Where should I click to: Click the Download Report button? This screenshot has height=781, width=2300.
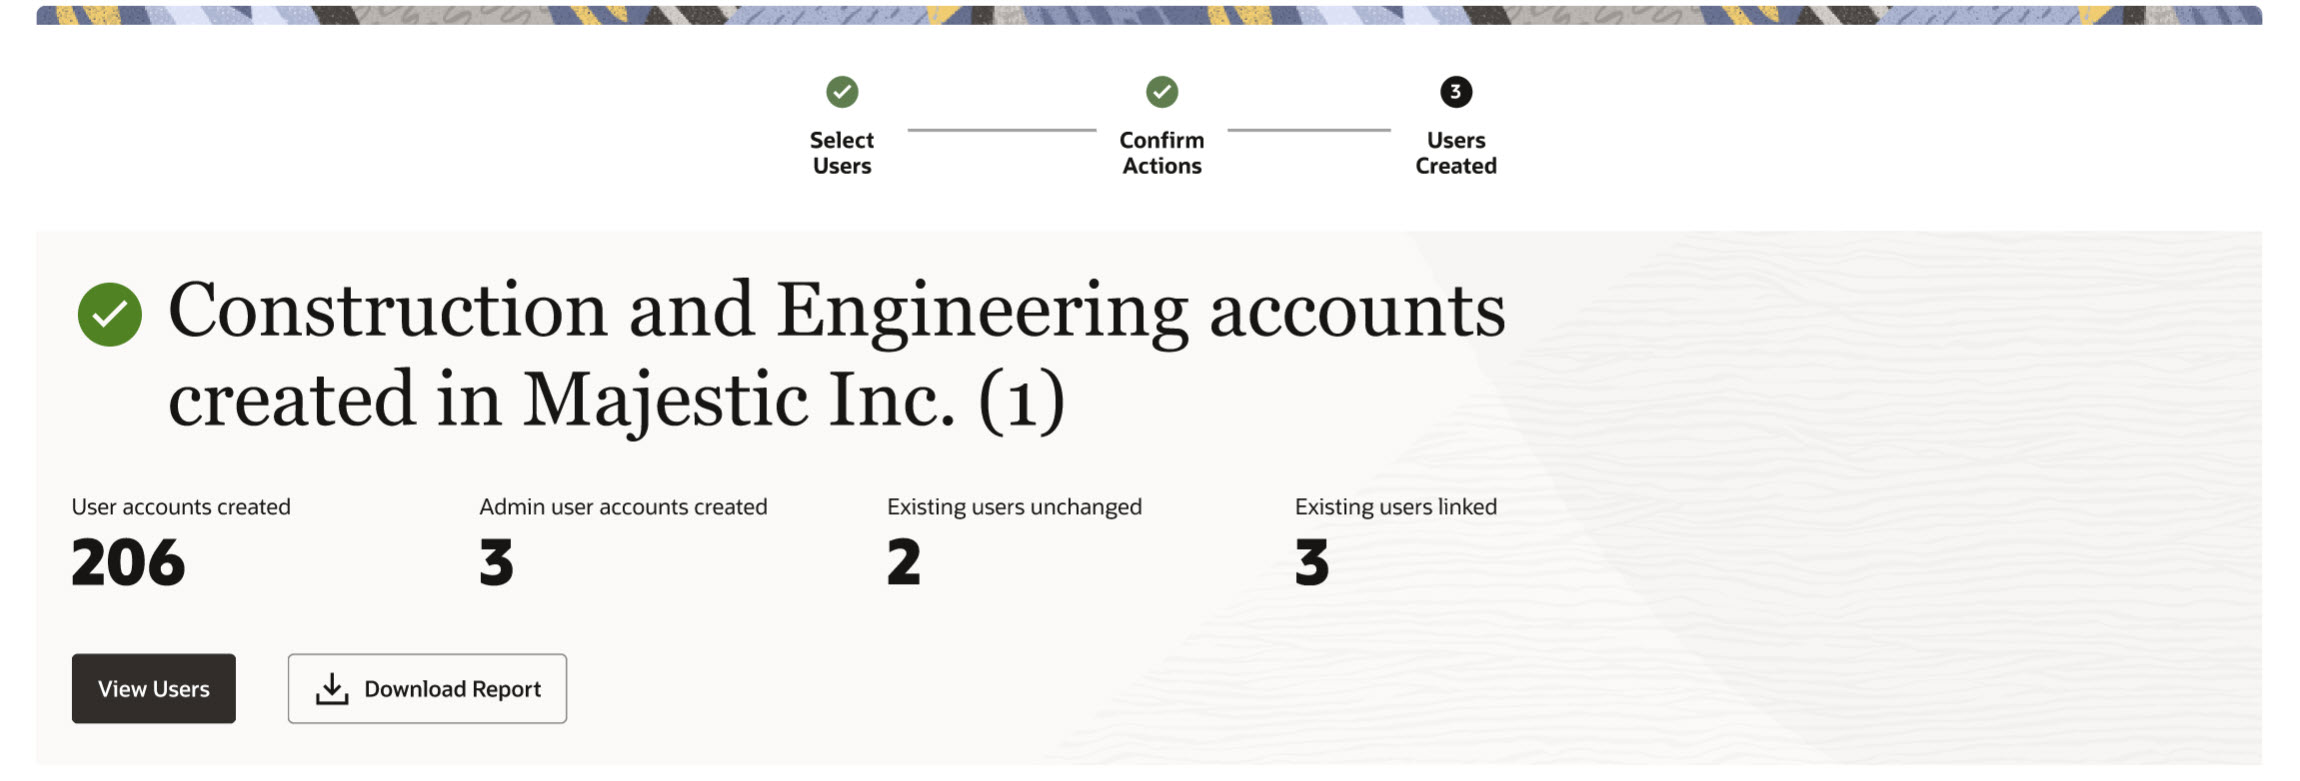[x=427, y=688]
